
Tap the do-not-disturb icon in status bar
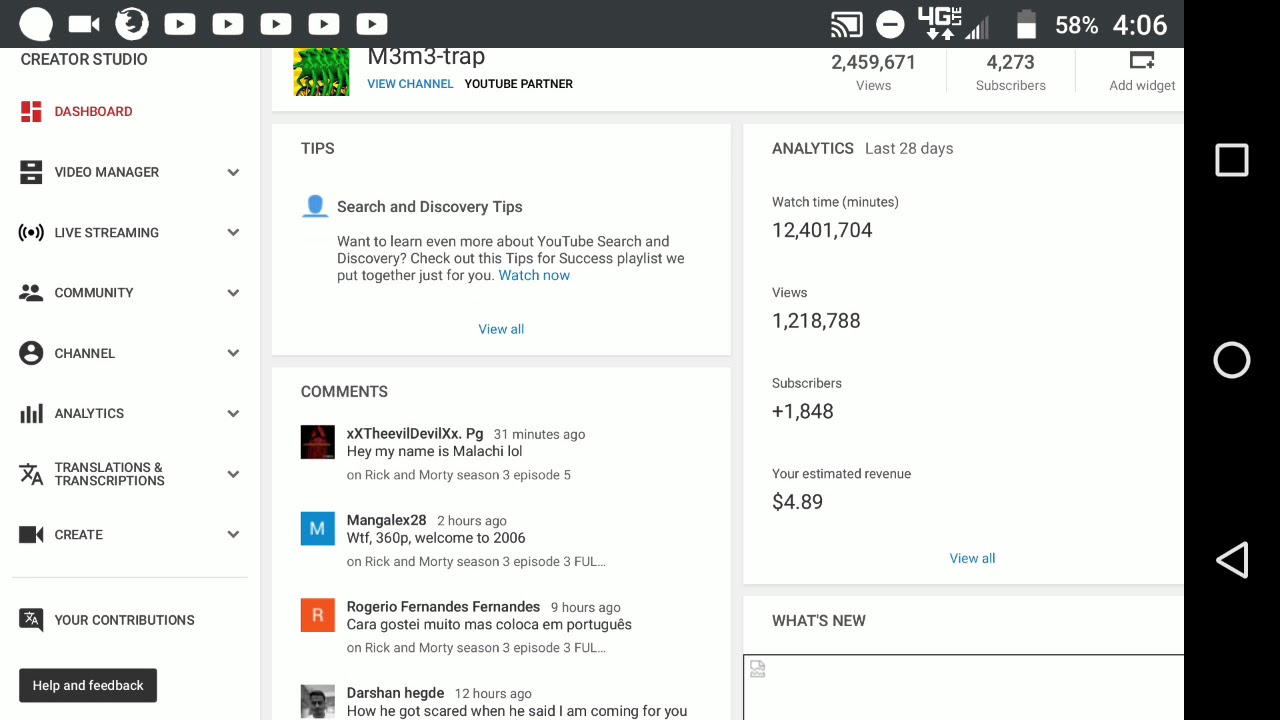[x=890, y=24]
